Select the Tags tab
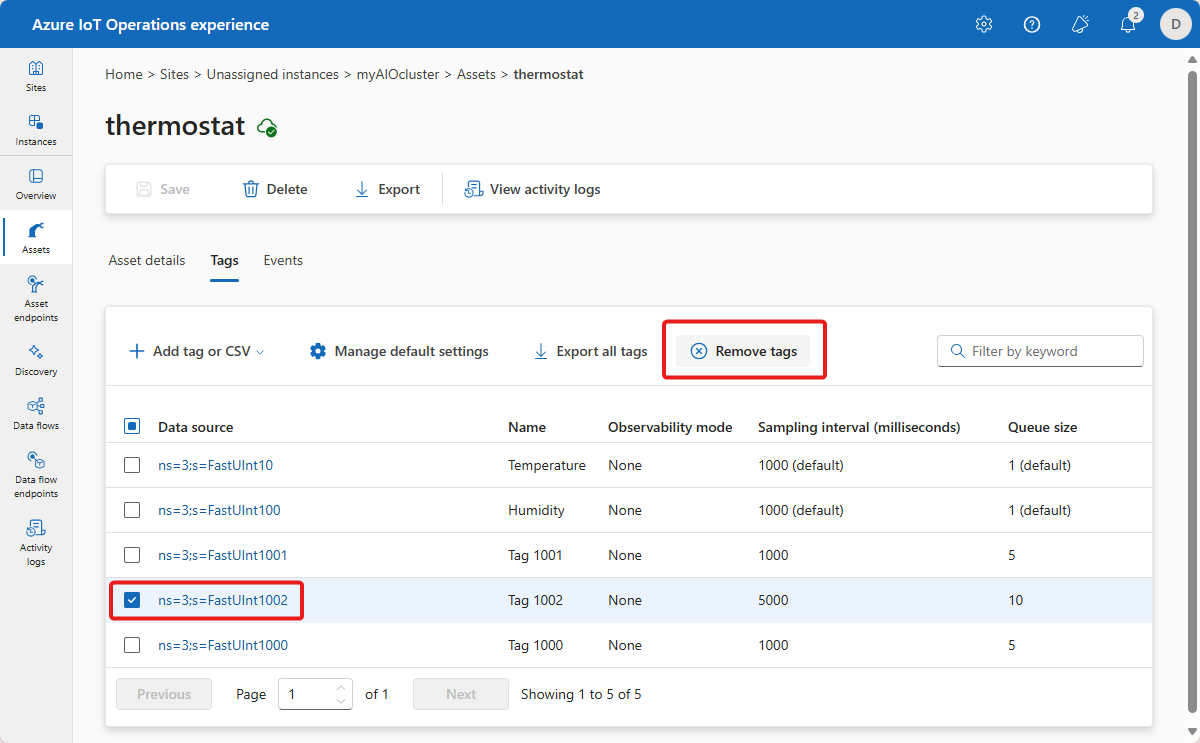 click(224, 260)
